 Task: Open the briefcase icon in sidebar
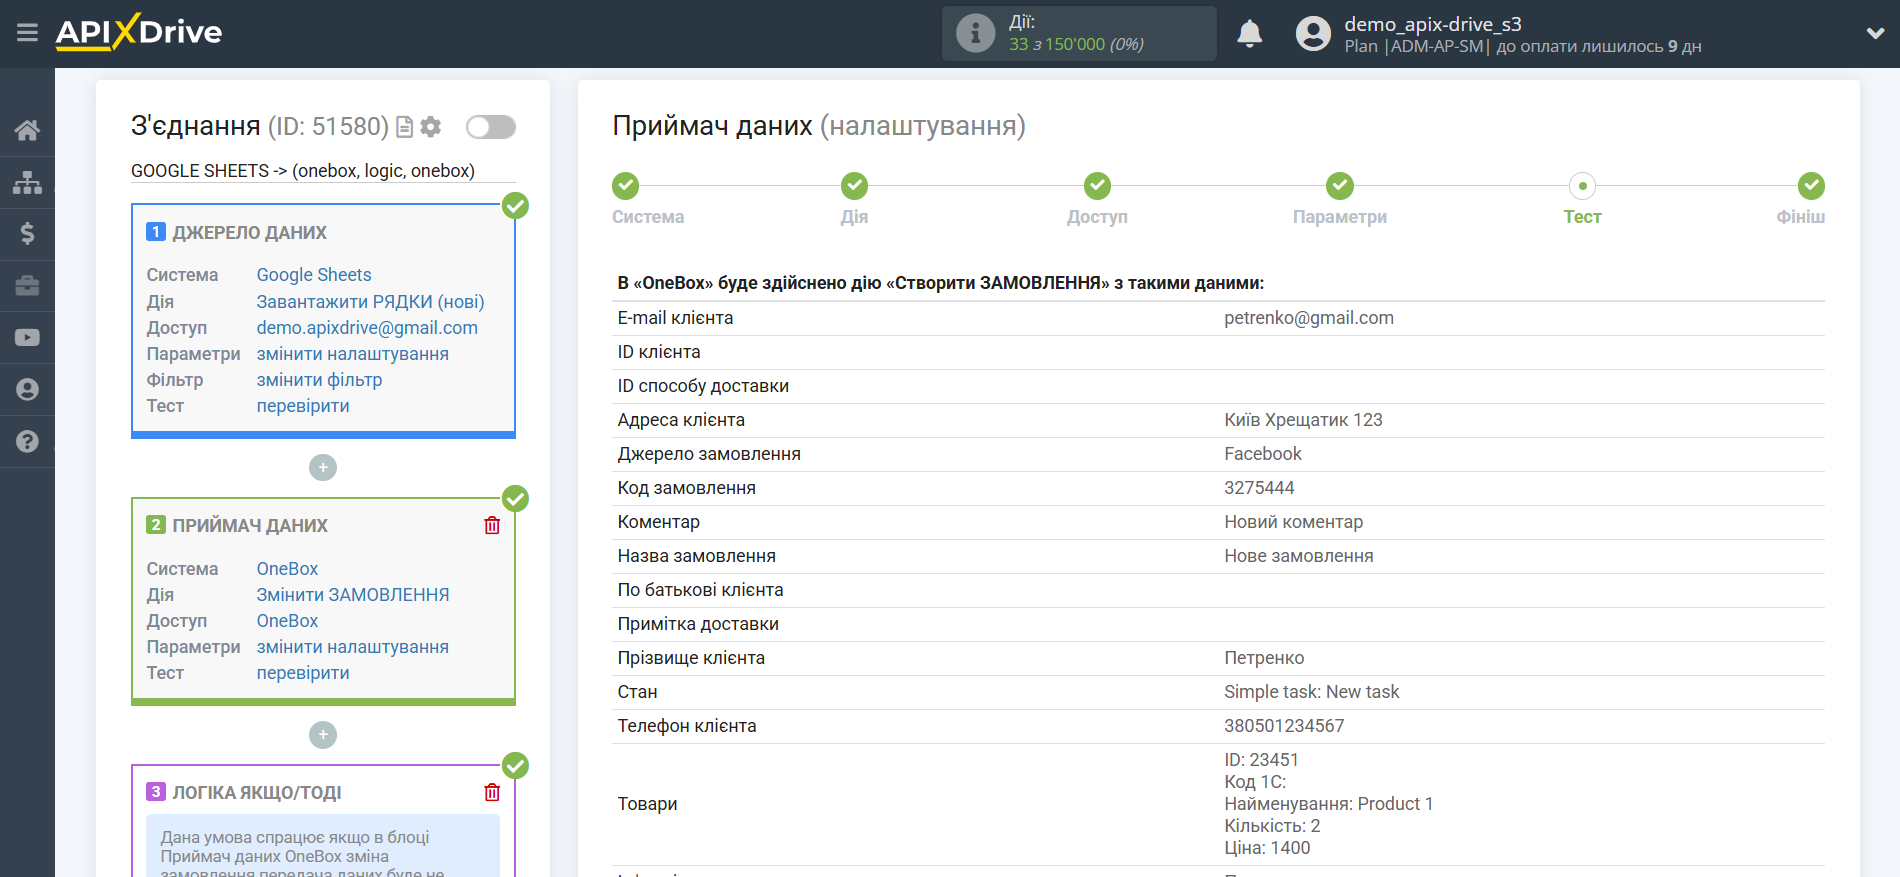coord(27,286)
